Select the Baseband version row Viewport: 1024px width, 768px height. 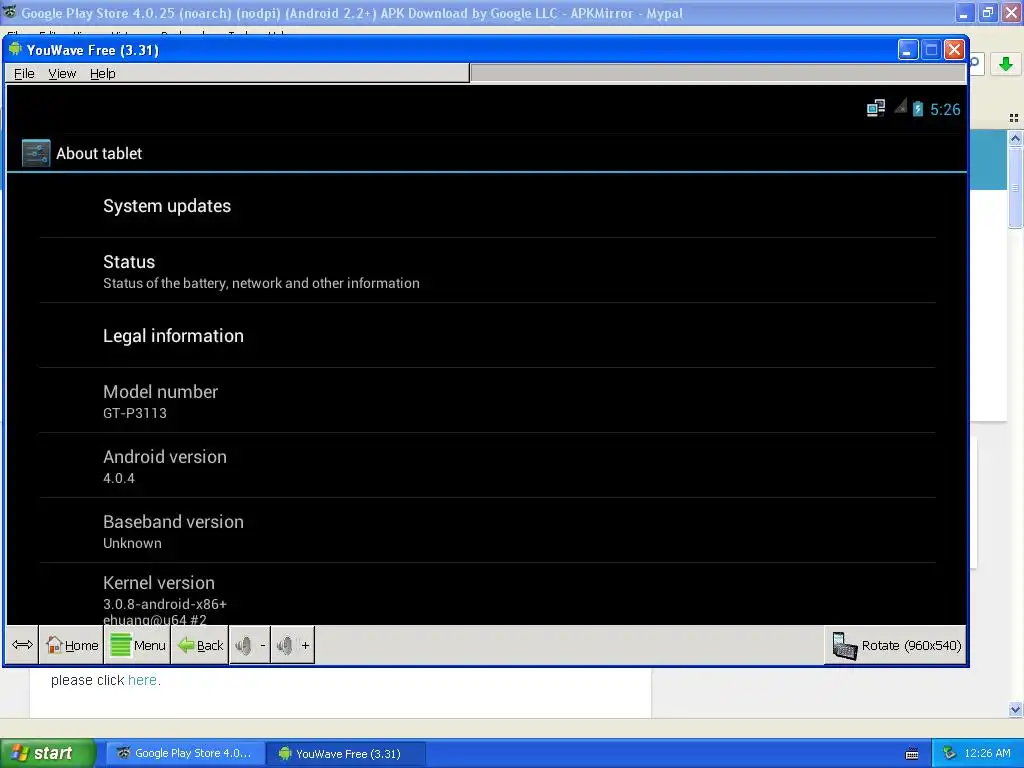point(487,530)
